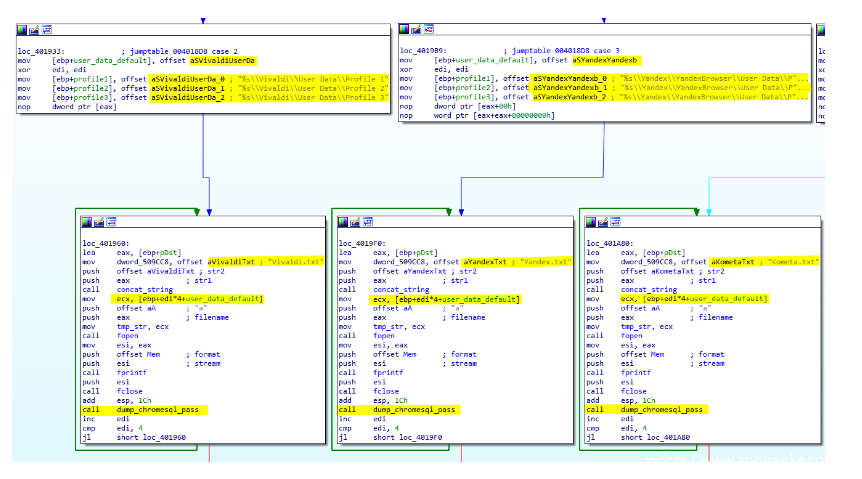862x479 pixels.
Task: Click the color palette icon on the loc_401A80 node
Action: [591, 221]
